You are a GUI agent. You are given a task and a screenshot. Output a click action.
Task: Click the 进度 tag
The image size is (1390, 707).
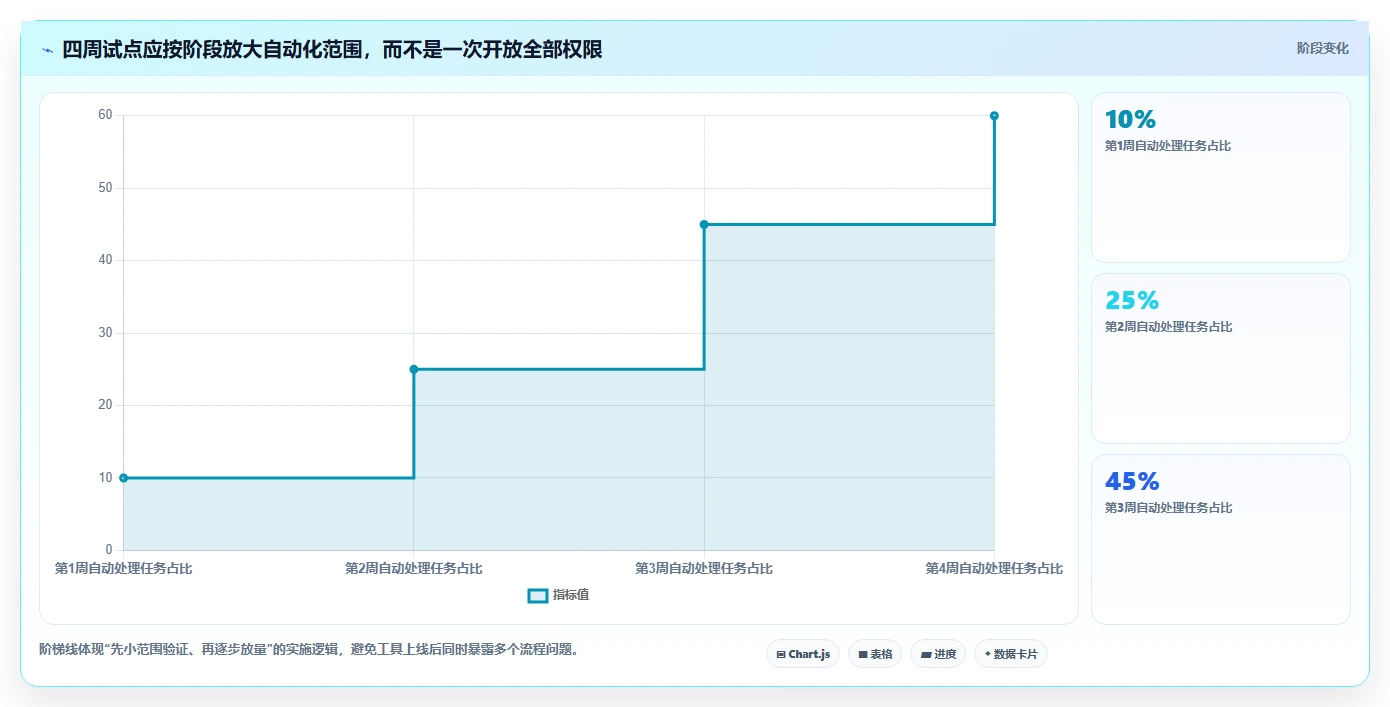(x=938, y=654)
